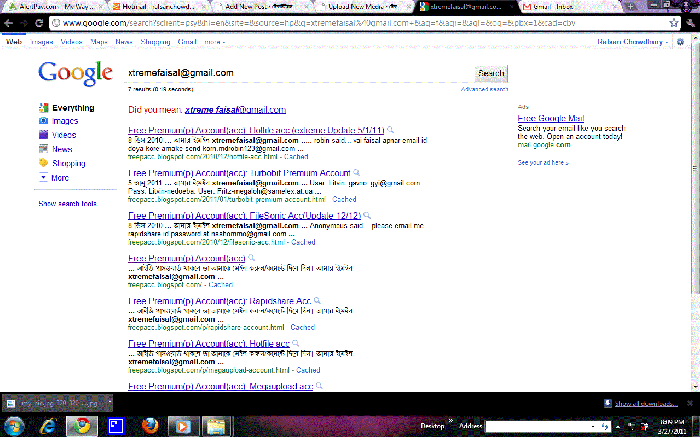
Task: Select the Images camera icon in sidebar
Action: [x=43, y=121]
